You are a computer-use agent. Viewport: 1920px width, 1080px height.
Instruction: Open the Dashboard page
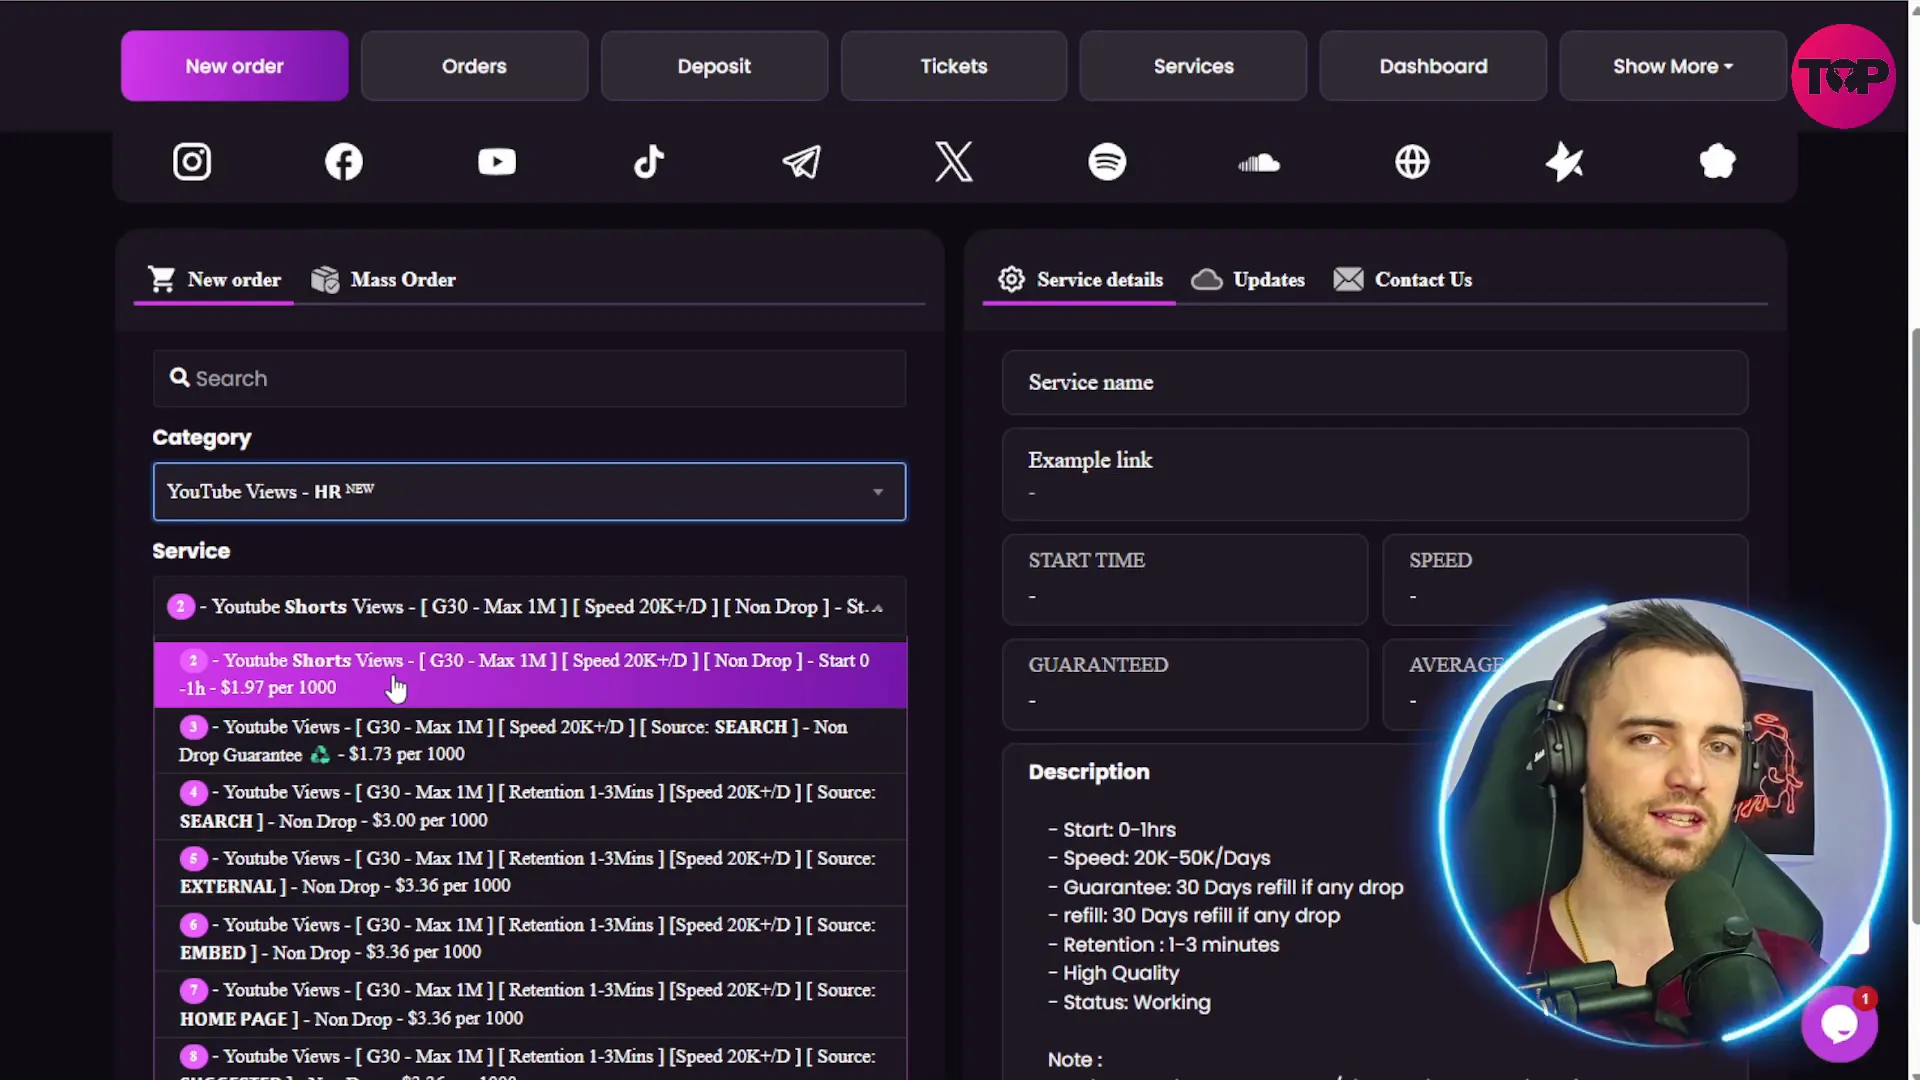coord(1433,66)
